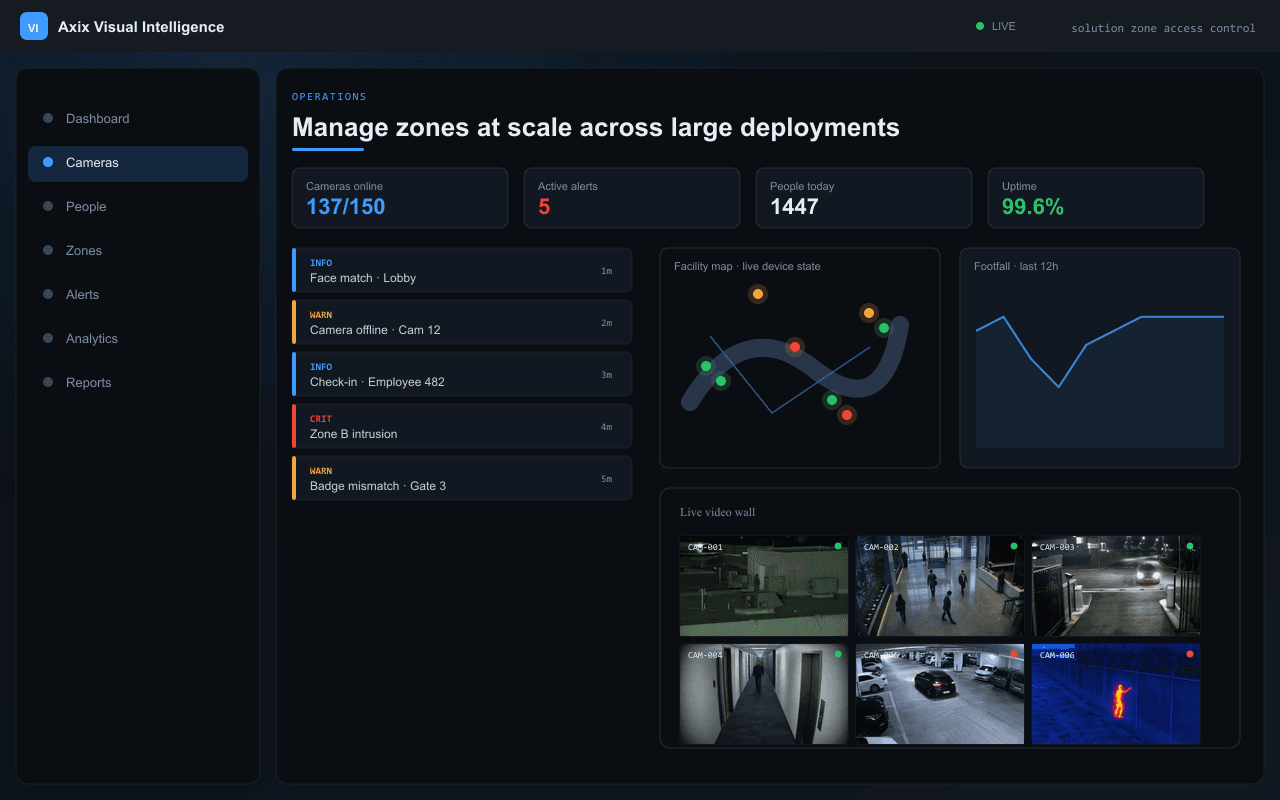Click the 2m timestamp on Camera offline alert

point(606,323)
